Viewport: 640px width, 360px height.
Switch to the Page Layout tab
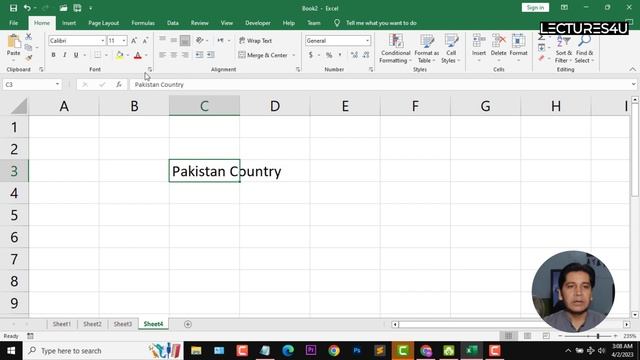pos(104,23)
